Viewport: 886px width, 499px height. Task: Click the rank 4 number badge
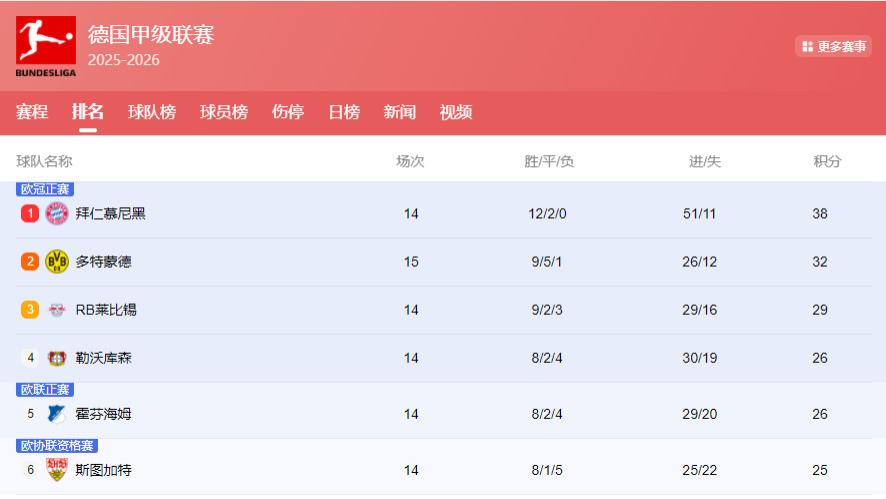coord(31,358)
